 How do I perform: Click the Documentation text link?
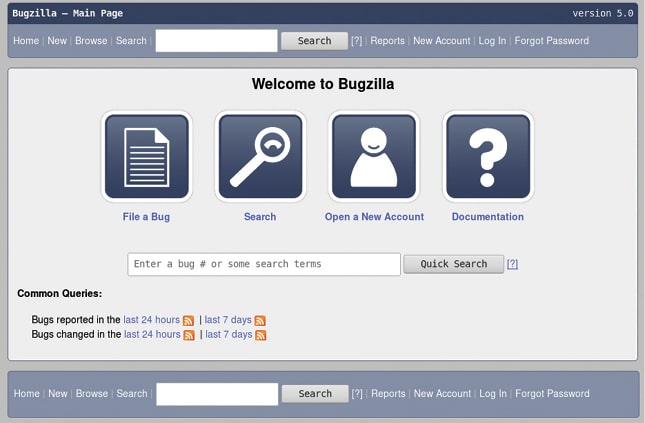(488, 217)
